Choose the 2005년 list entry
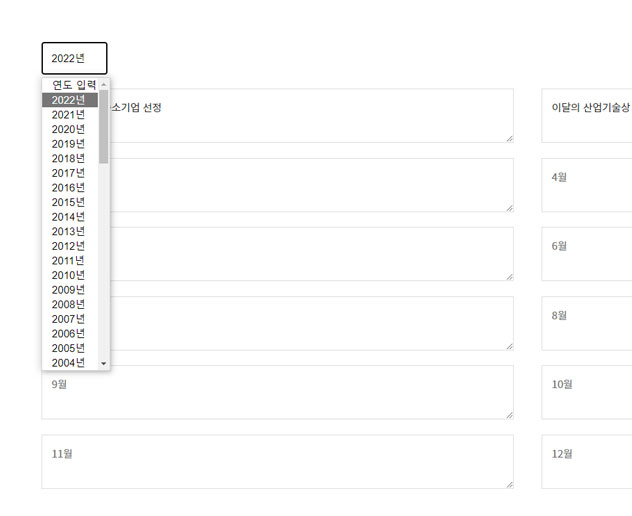Screen dimensions: 632x516 click(70, 348)
